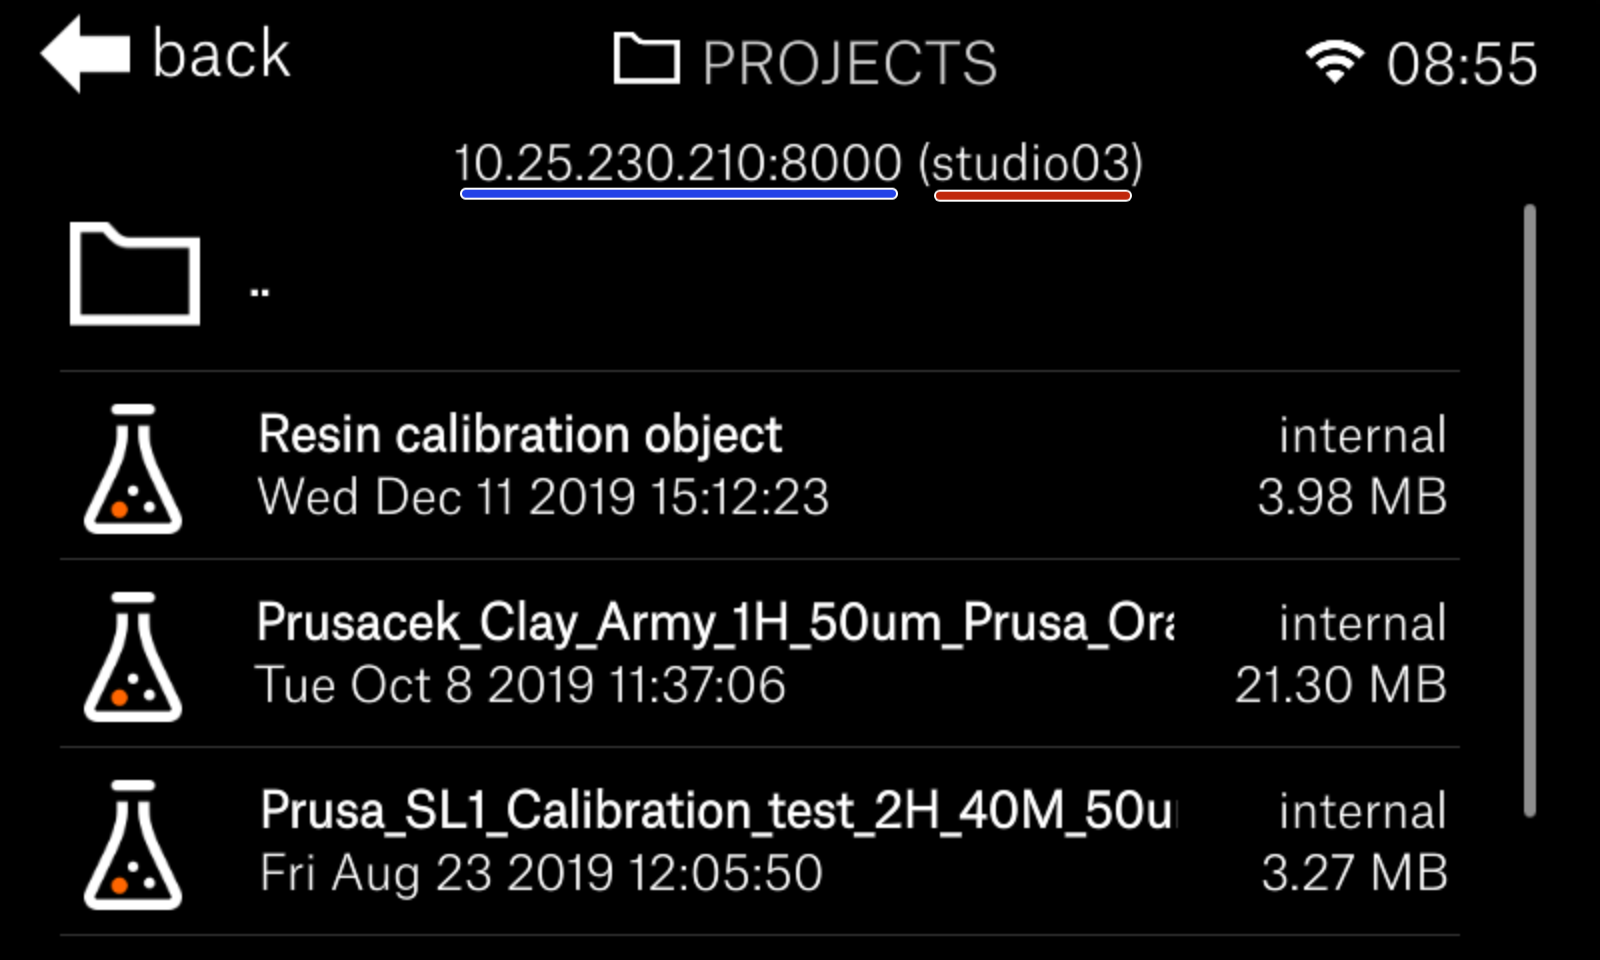Click the 3.27 MB internal size label

tap(1354, 873)
